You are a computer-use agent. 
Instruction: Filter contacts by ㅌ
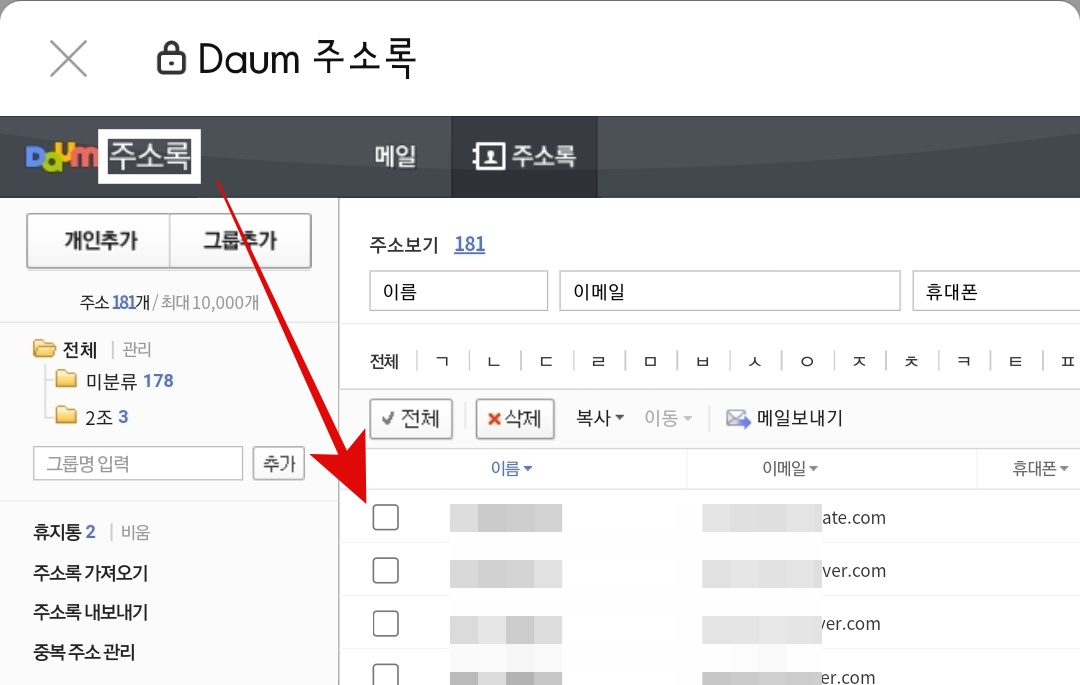[1015, 361]
